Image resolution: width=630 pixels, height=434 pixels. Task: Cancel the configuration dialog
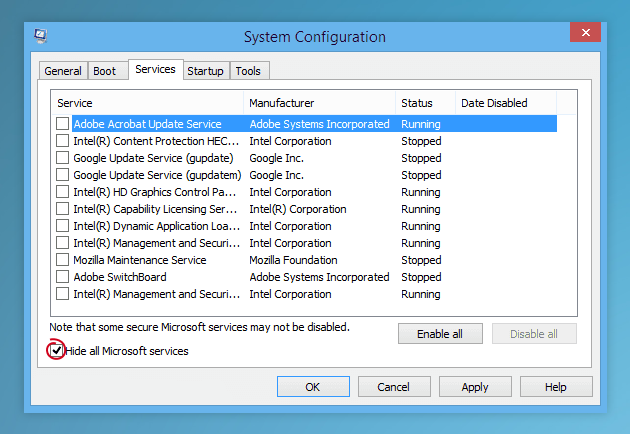click(394, 387)
